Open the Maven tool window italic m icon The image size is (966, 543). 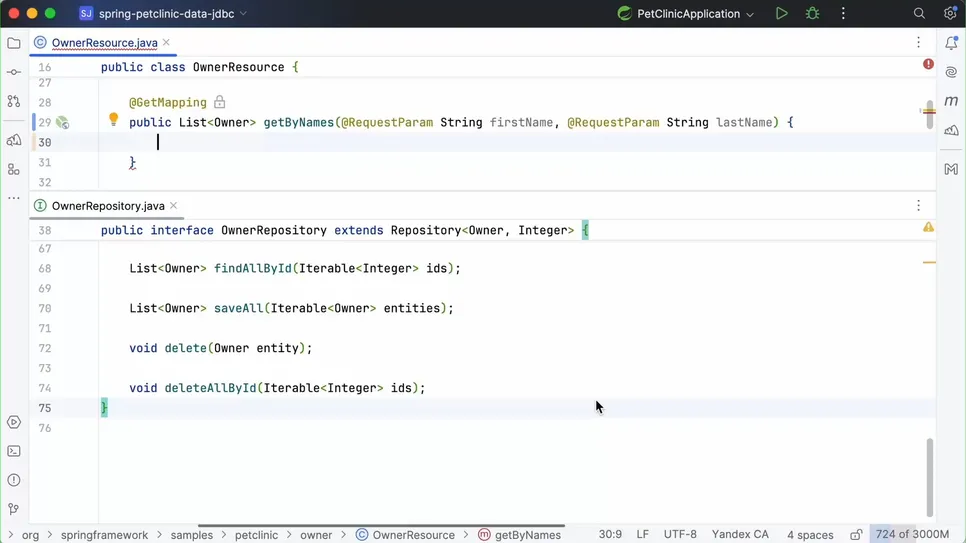click(951, 101)
